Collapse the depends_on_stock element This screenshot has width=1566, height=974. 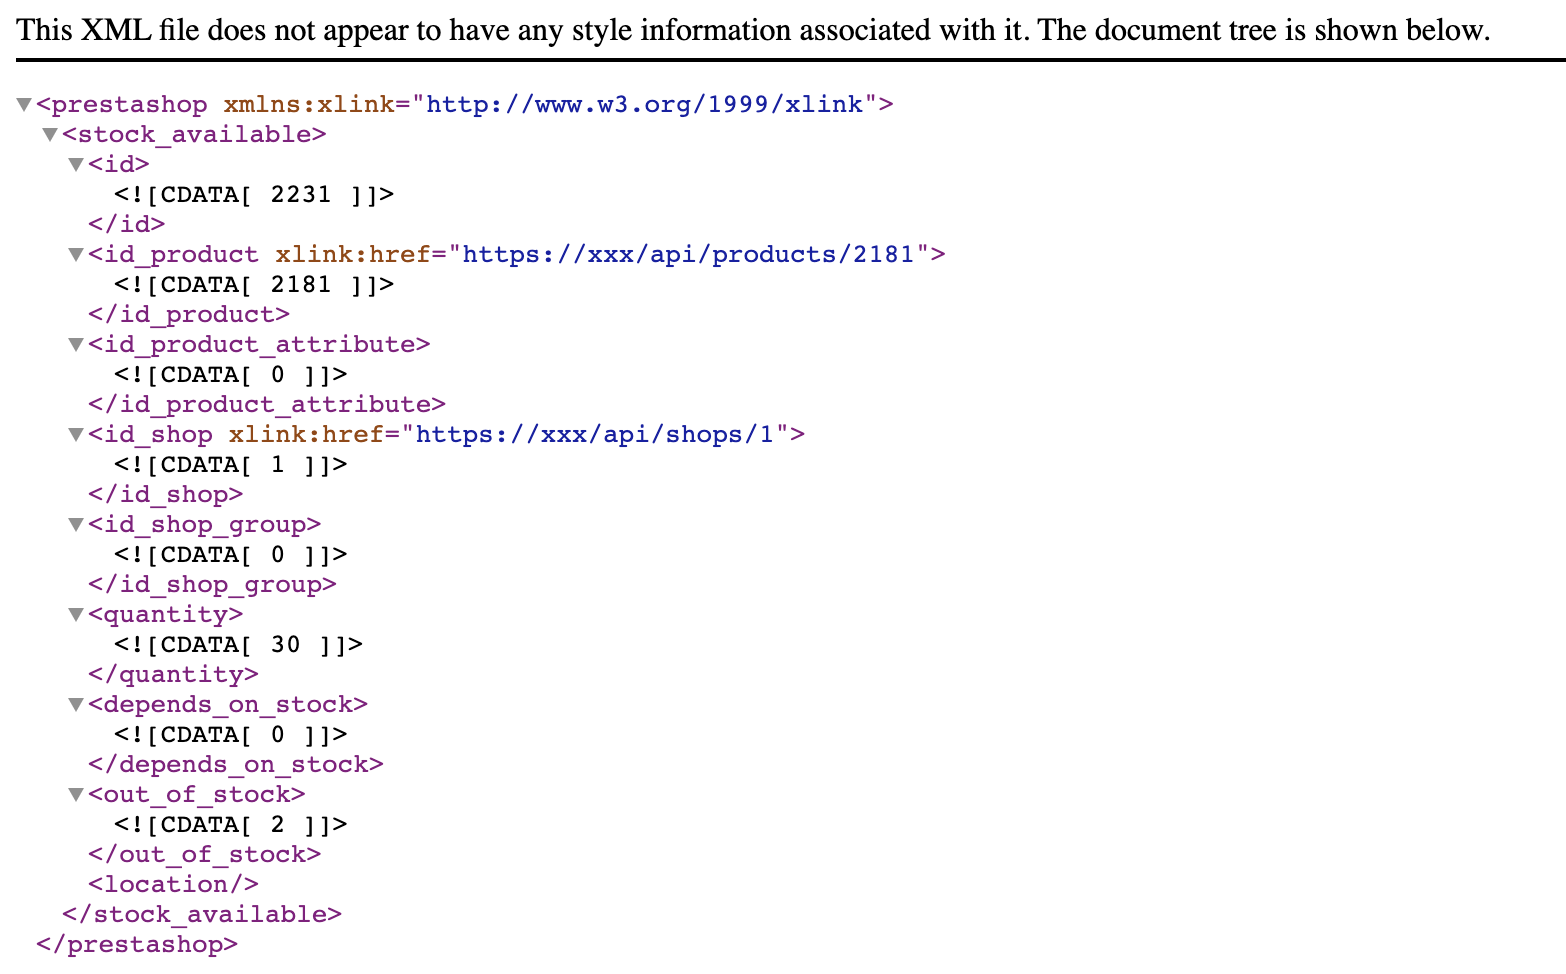(76, 704)
